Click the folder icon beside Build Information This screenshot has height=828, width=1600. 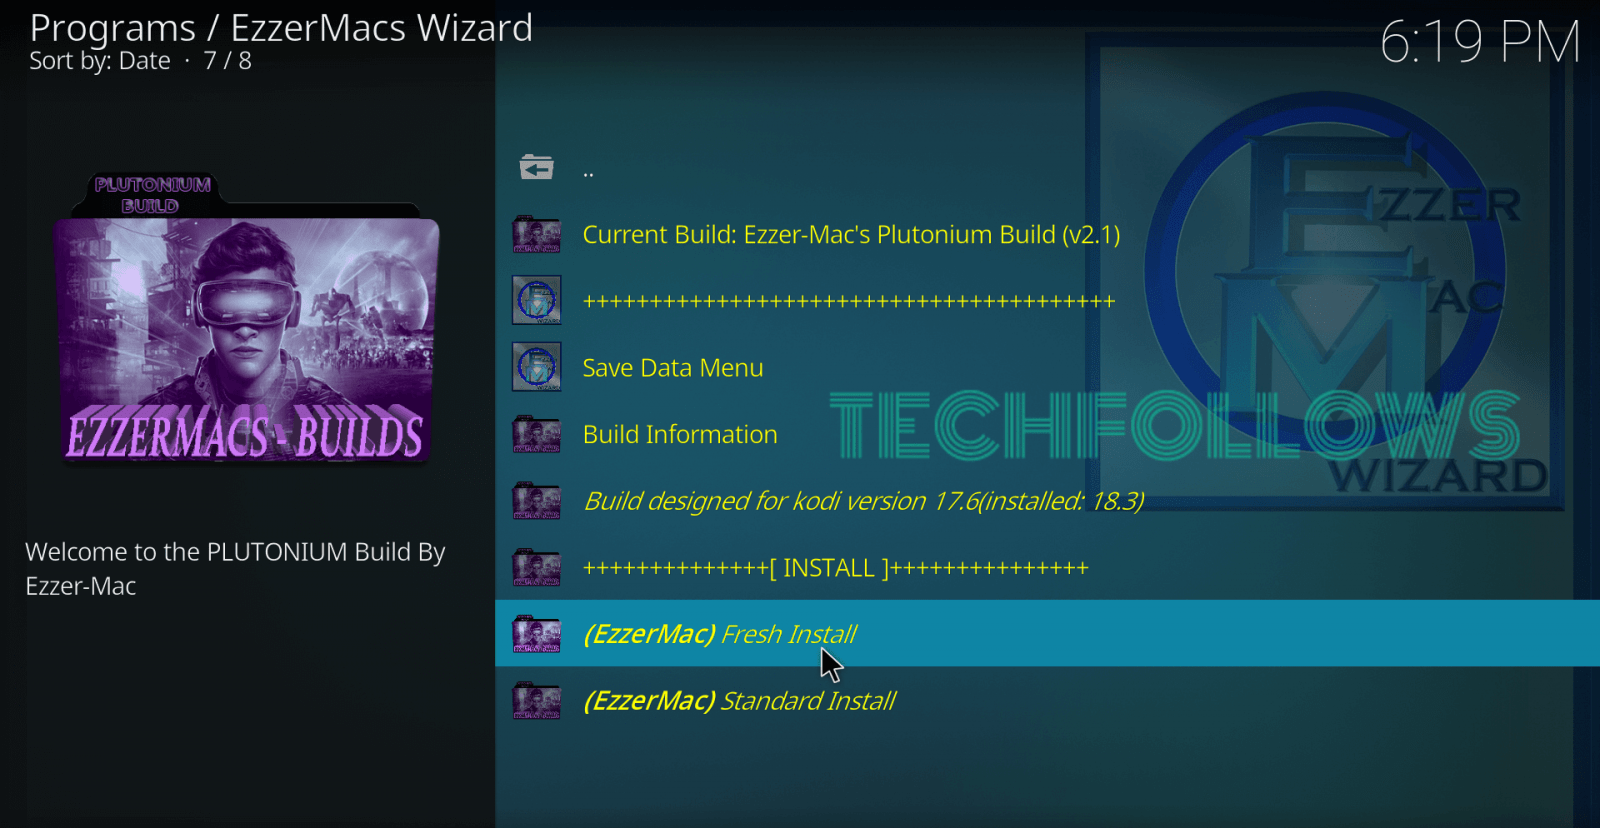[x=537, y=434]
